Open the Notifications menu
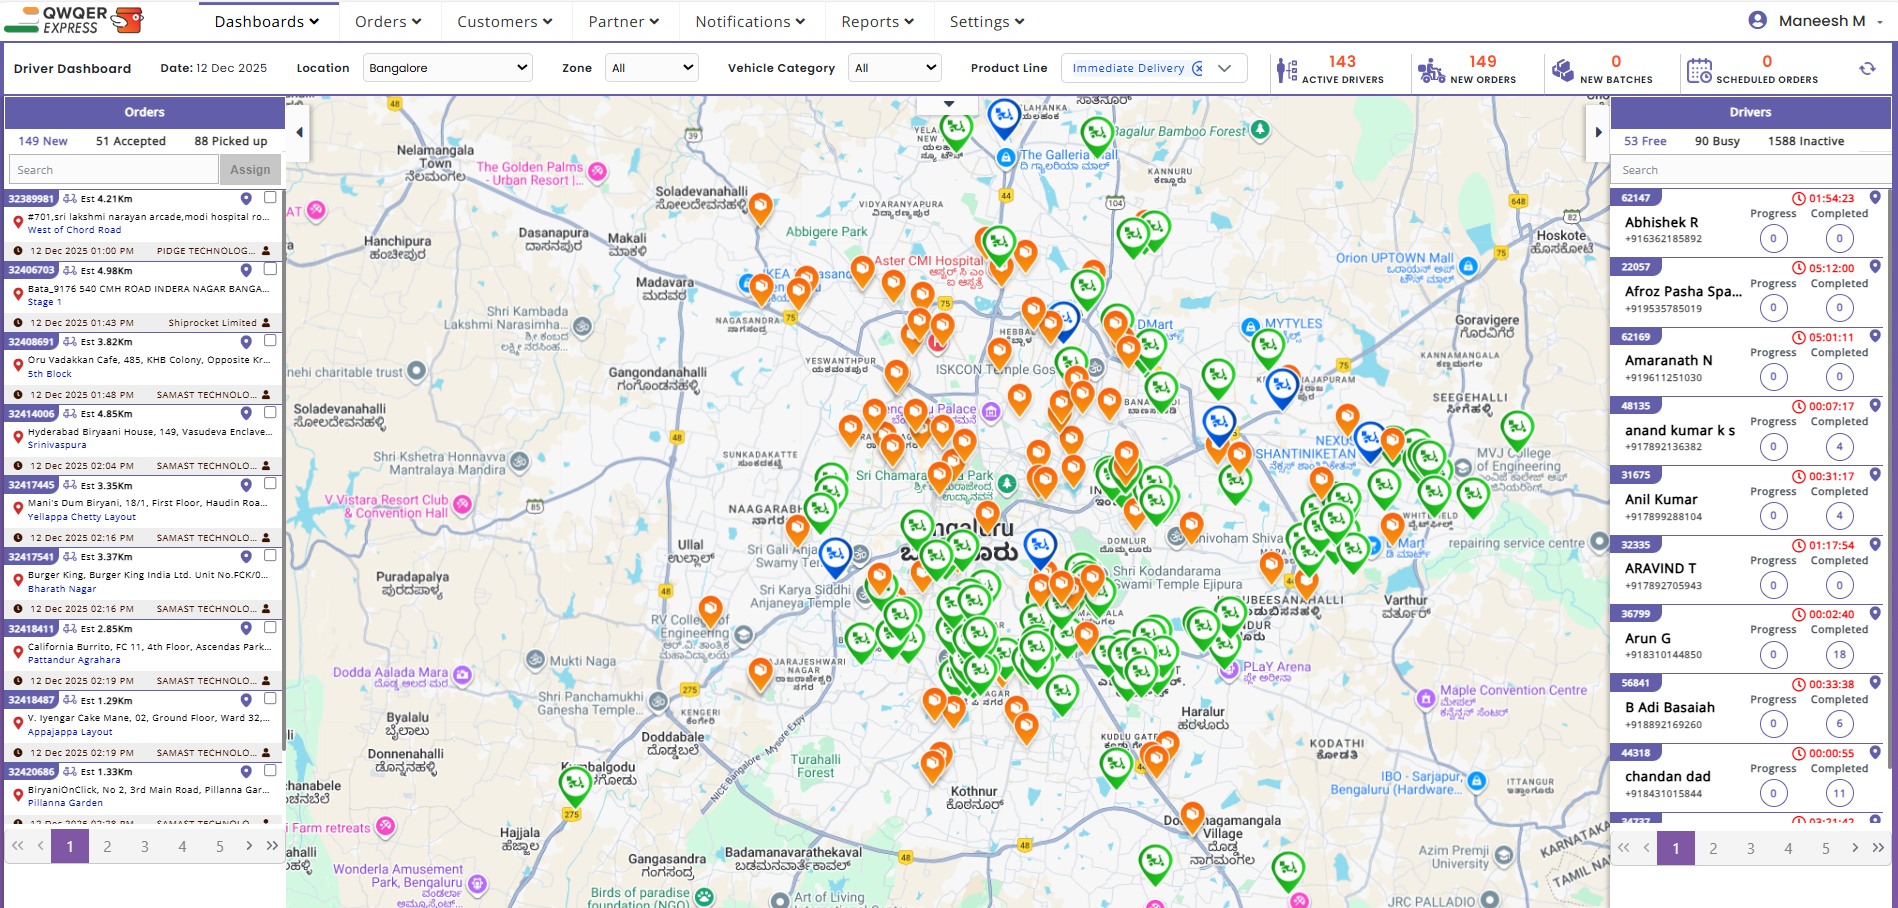The height and width of the screenshot is (908, 1898). [x=750, y=21]
